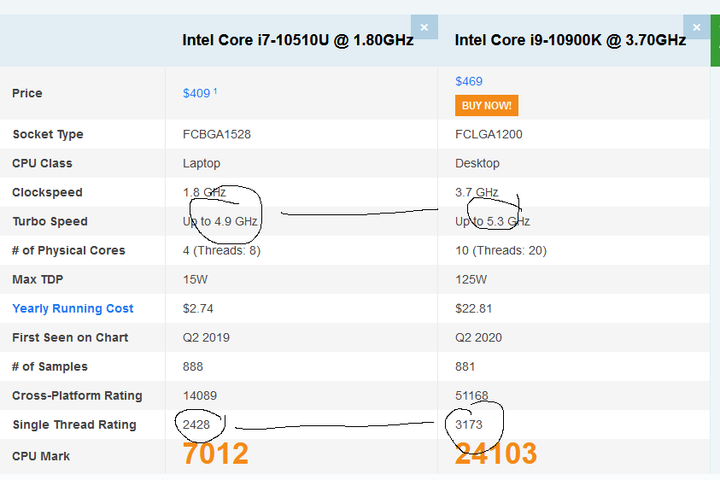
Task: Click the 2428 single thread rating
Action: point(196,424)
